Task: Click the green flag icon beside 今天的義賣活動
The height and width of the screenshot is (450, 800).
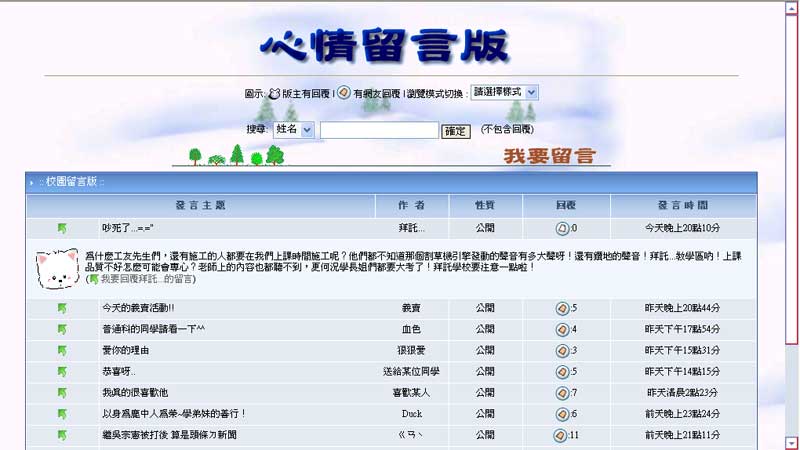Action: [62, 308]
